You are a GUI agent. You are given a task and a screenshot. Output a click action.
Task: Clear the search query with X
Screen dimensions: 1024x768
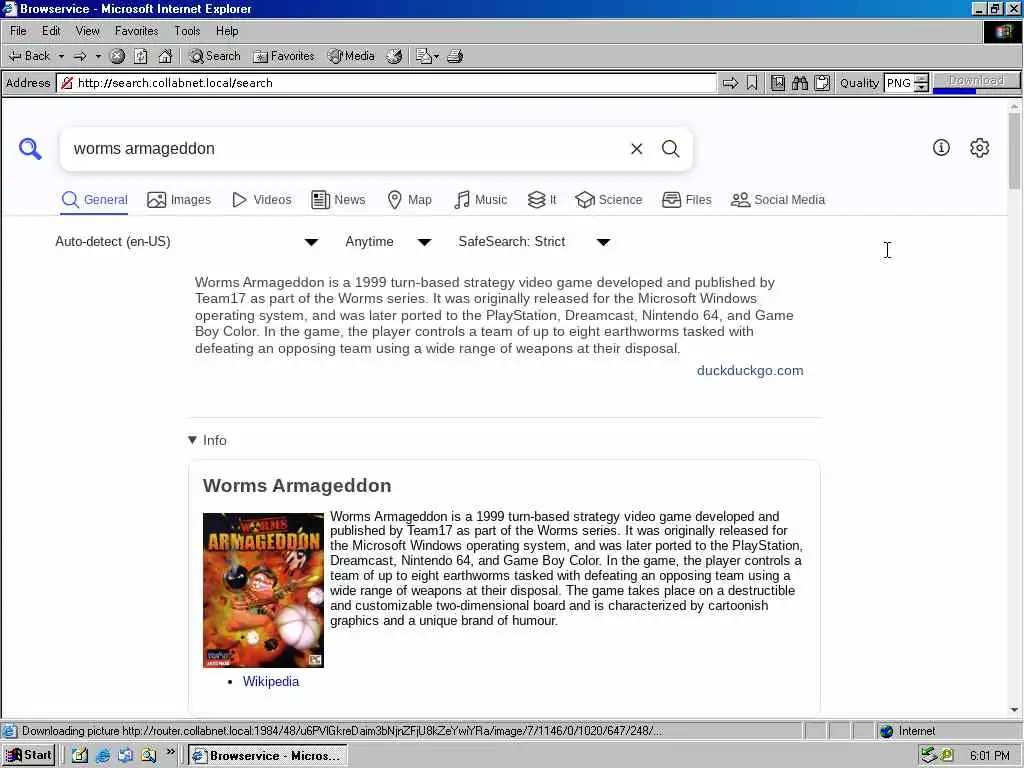point(637,149)
